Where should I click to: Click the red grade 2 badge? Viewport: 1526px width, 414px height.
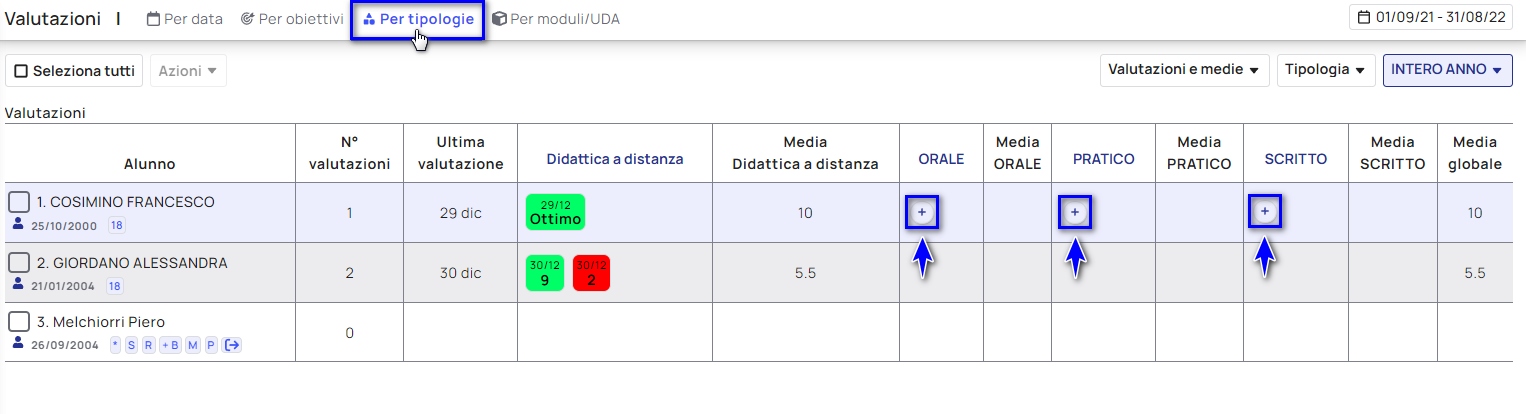click(x=591, y=273)
